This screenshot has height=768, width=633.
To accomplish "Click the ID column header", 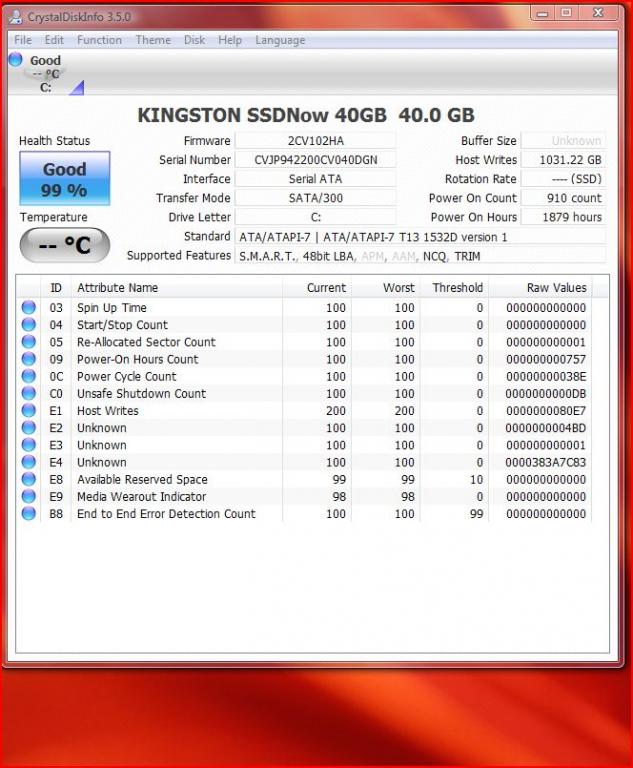I will (56, 288).
